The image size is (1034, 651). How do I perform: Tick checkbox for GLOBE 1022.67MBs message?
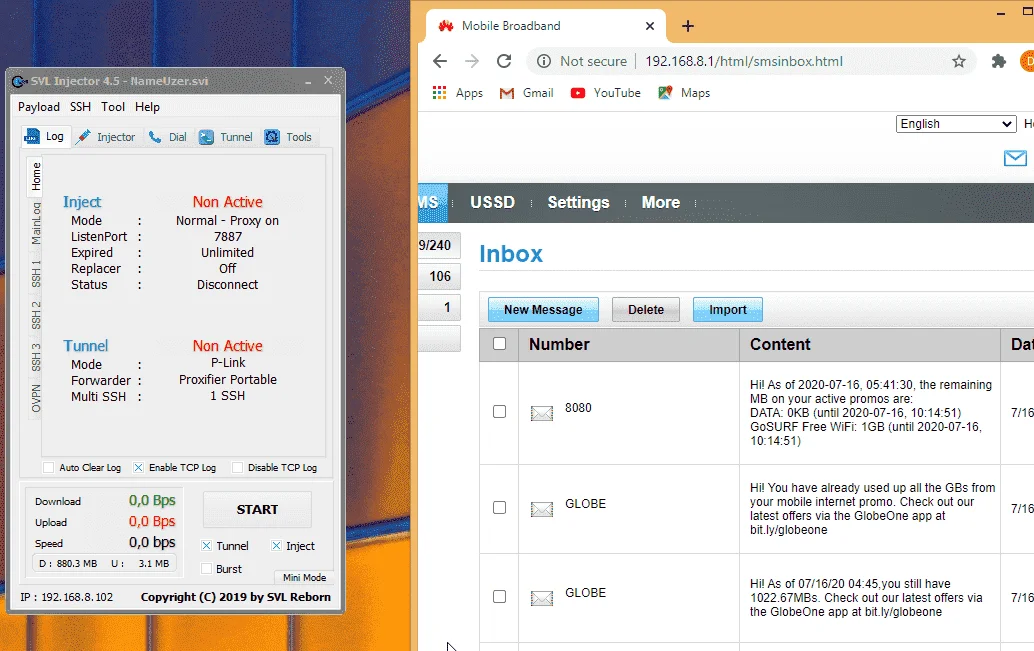click(x=499, y=596)
